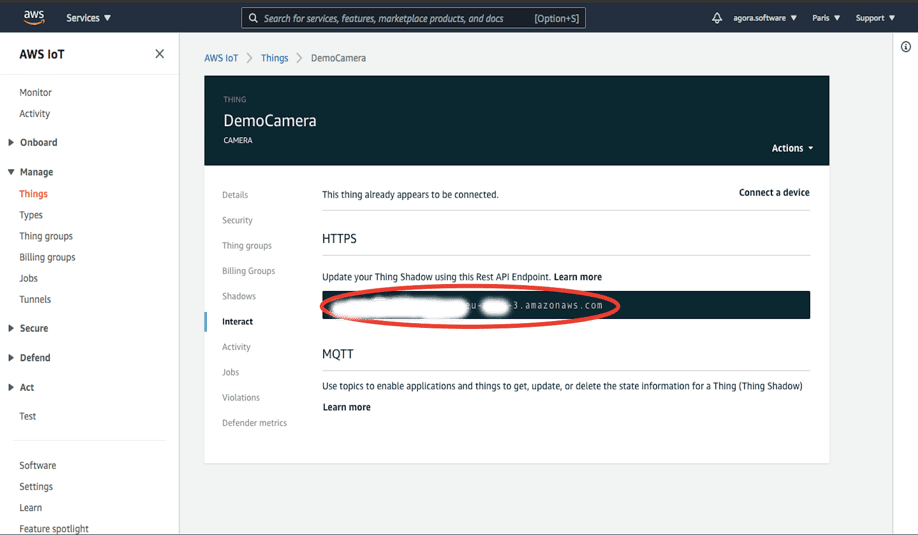Open Jobs in the left sidebar
The width and height of the screenshot is (918, 535).
coord(28,278)
